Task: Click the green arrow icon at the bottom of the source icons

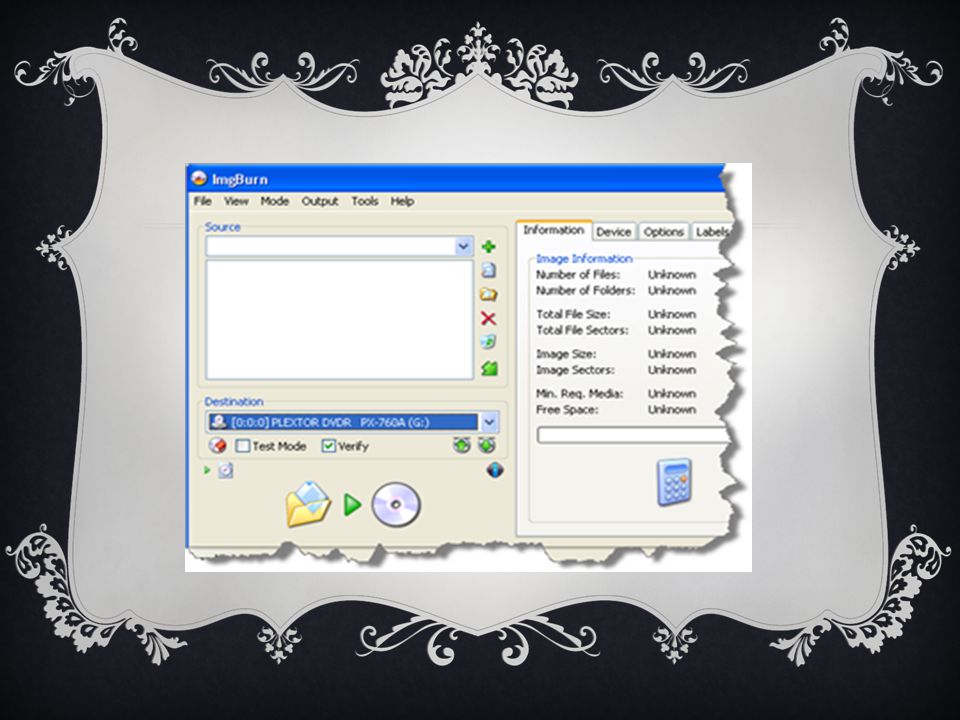Action: click(489, 368)
